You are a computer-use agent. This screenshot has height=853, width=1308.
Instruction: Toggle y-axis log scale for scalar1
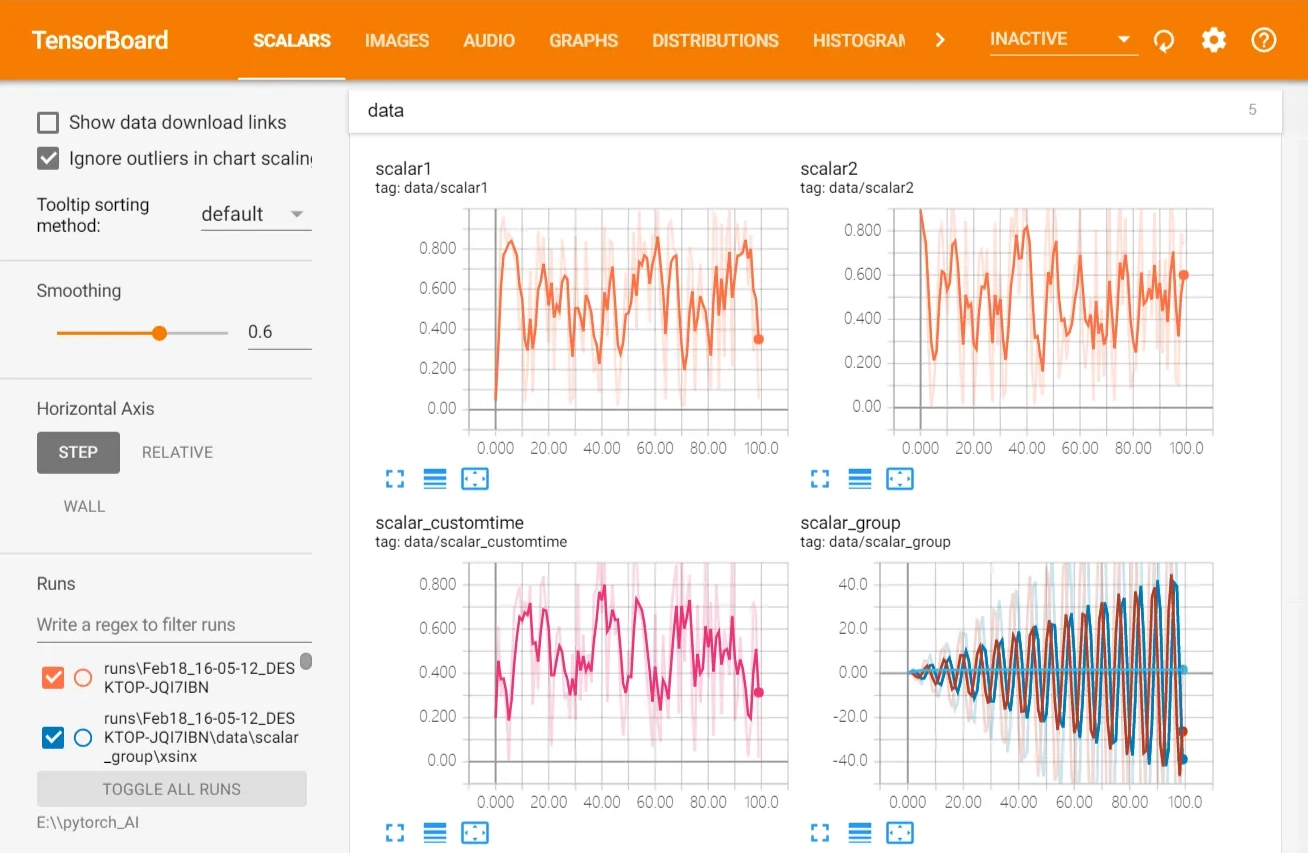click(435, 479)
